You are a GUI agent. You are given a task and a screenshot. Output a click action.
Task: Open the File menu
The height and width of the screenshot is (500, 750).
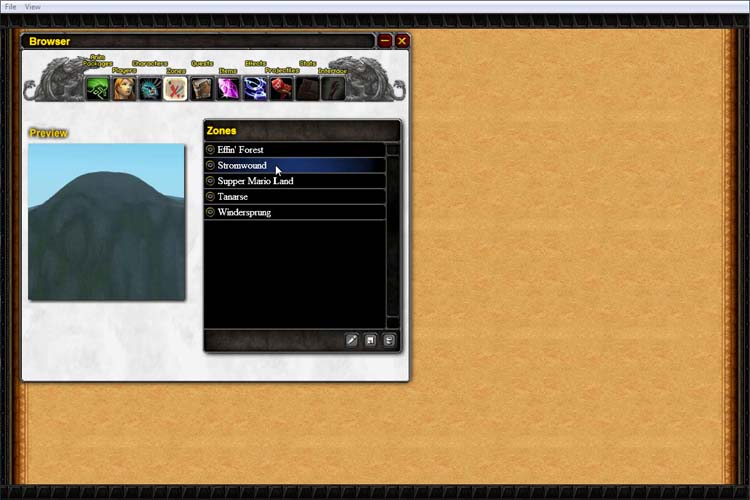10,6
